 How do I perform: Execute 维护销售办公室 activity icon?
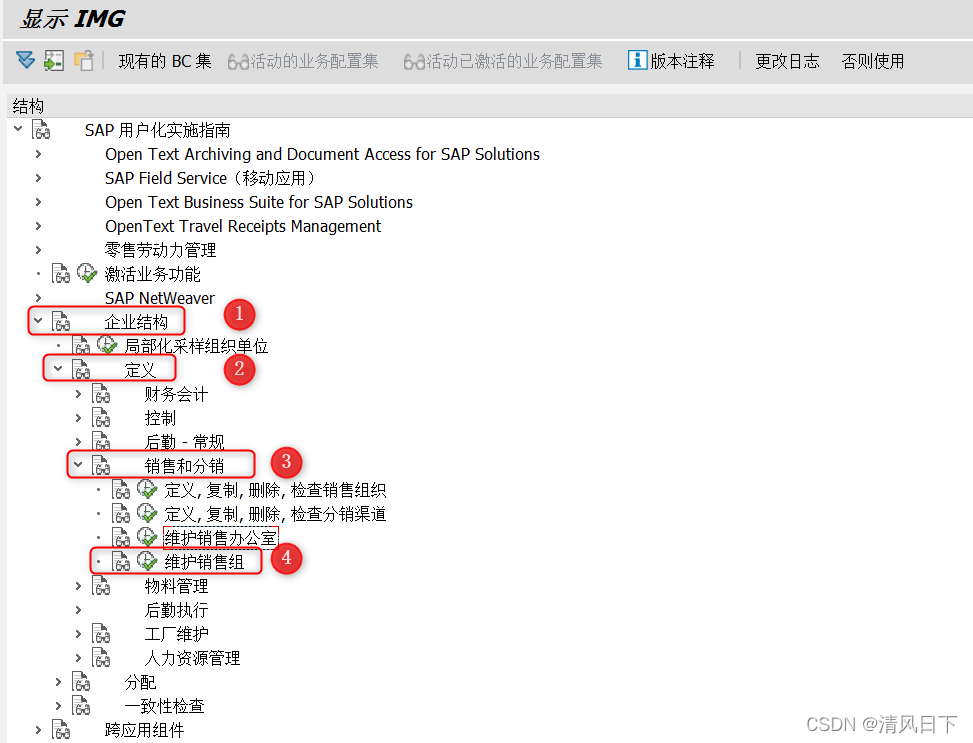147,537
